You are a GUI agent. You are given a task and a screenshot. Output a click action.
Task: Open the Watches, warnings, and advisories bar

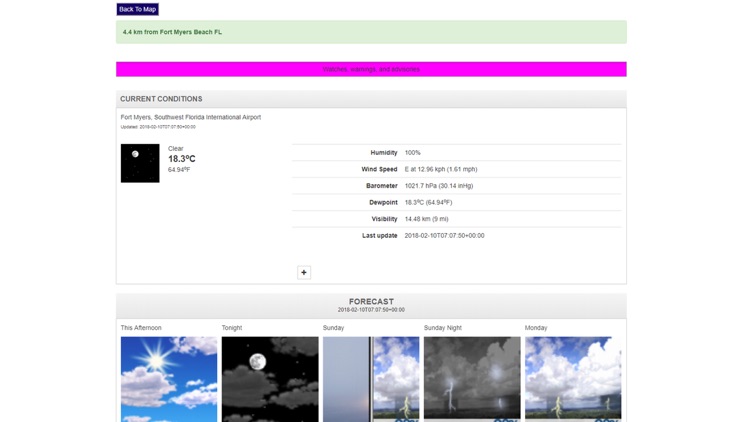click(x=371, y=69)
